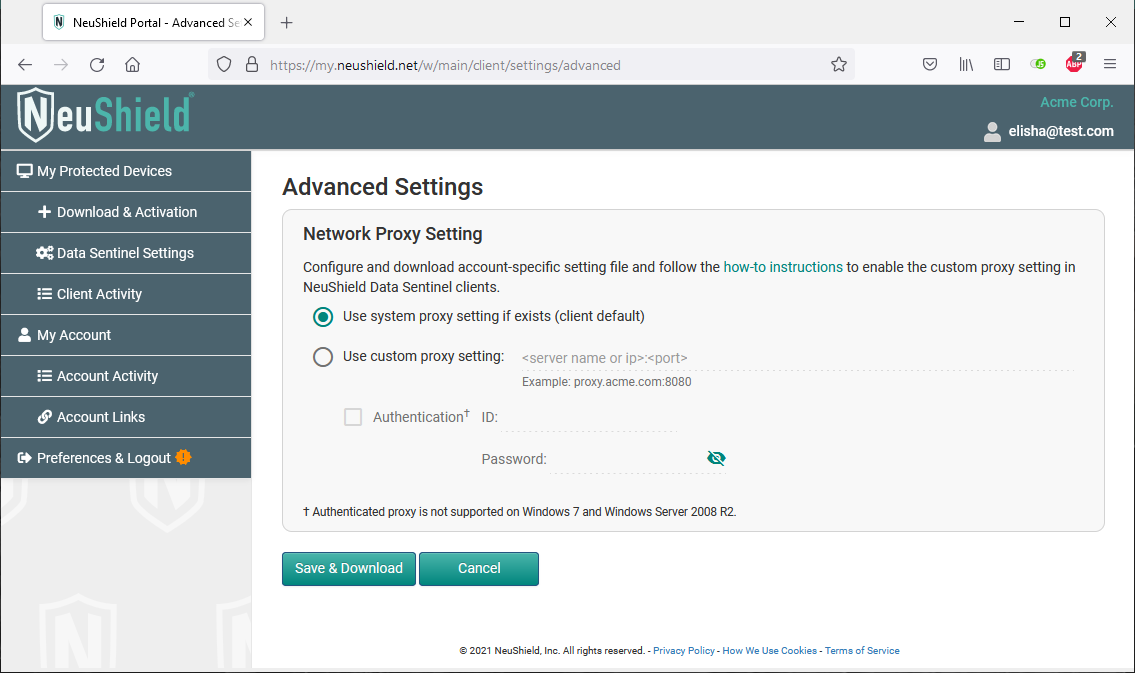Select My Protected Devices monitor icon
1135x673 pixels.
click(x=24, y=171)
